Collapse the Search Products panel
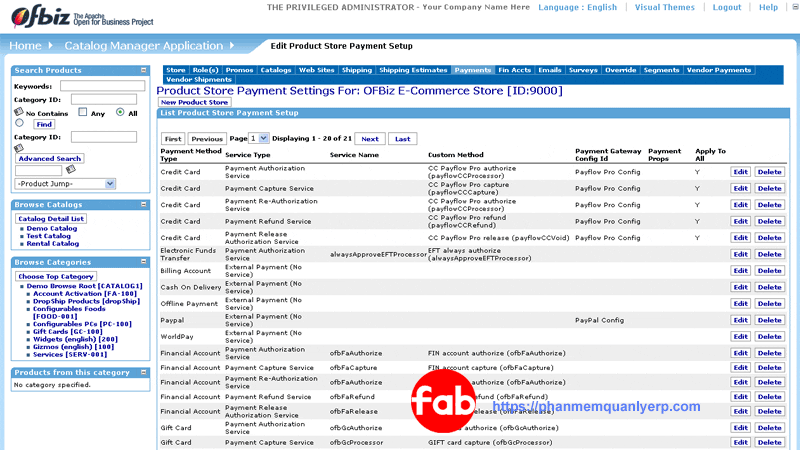 (x=143, y=70)
